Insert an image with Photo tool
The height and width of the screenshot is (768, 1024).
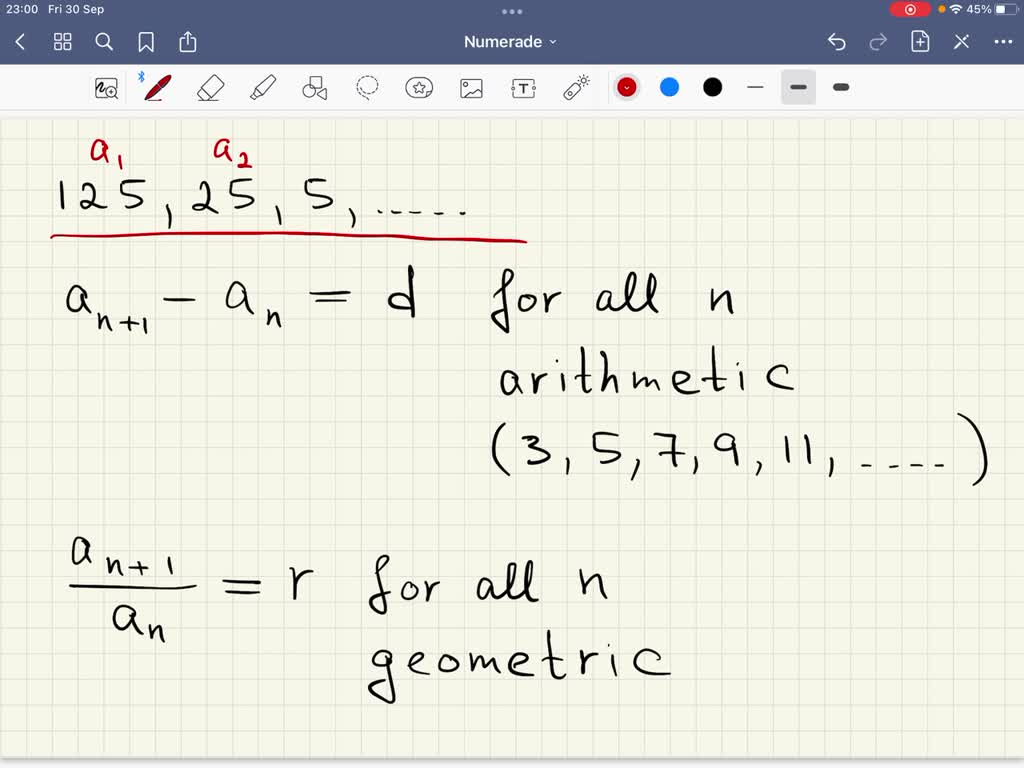point(471,88)
